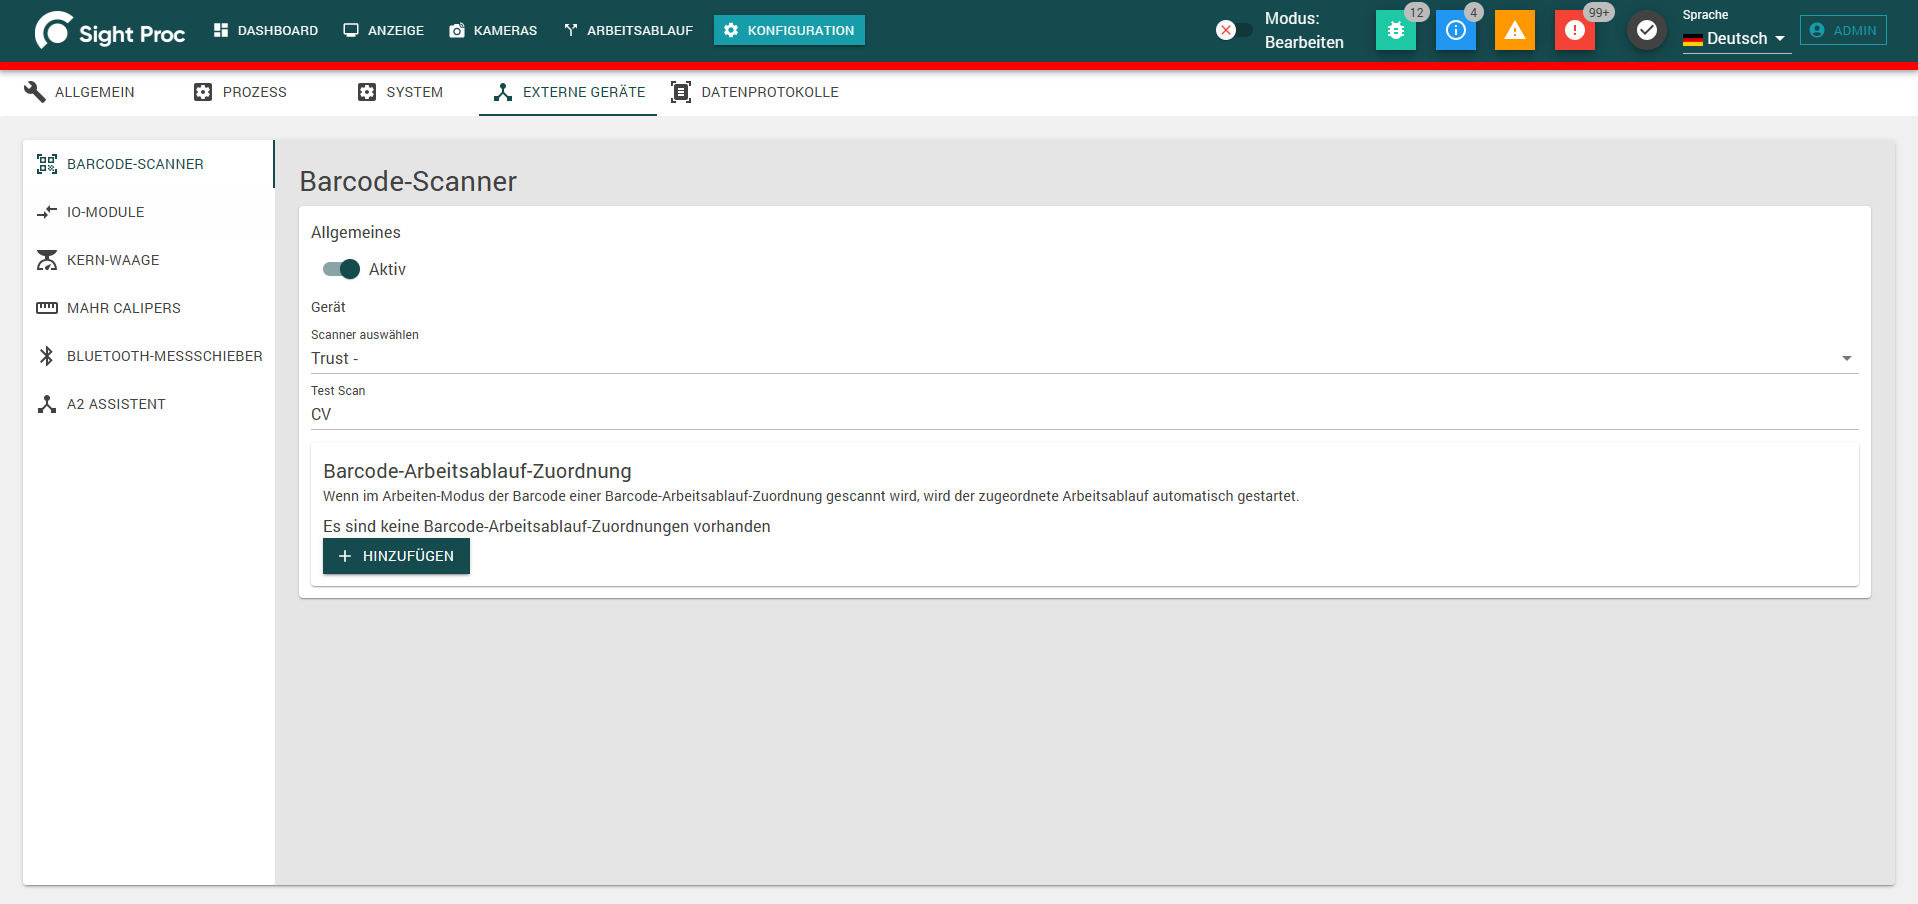Open the Sprache Deutsch dropdown
The image size is (1918, 904).
click(x=1736, y=39)
